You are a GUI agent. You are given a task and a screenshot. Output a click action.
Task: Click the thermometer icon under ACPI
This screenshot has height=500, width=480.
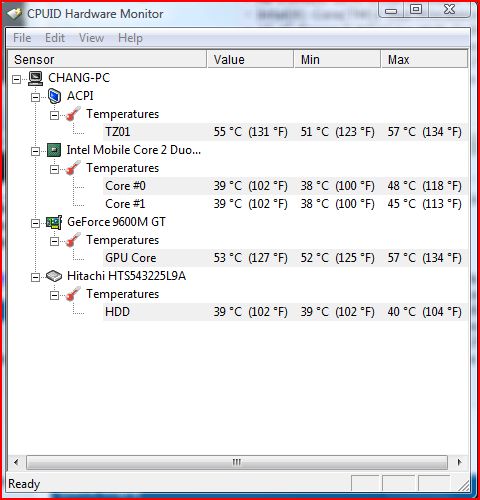[73, 114]
